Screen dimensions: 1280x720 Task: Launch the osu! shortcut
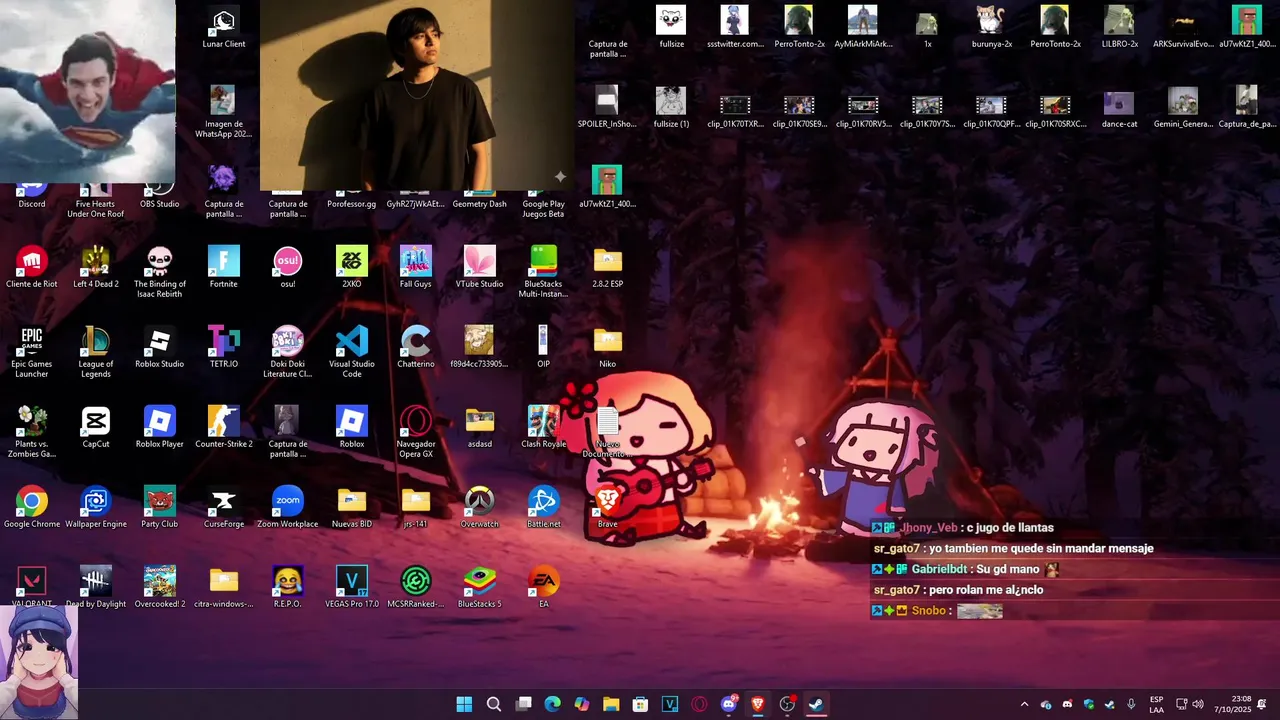point(288,268)
